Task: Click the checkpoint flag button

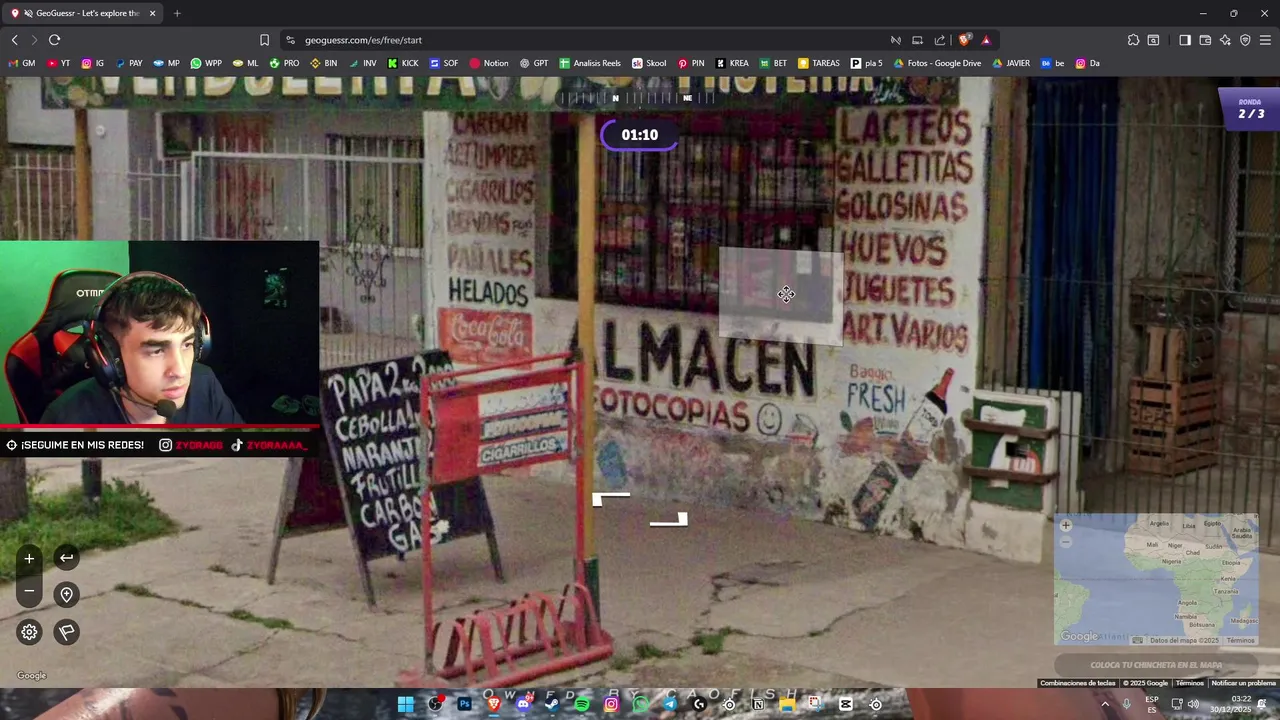Action: [x=66, y=632]
